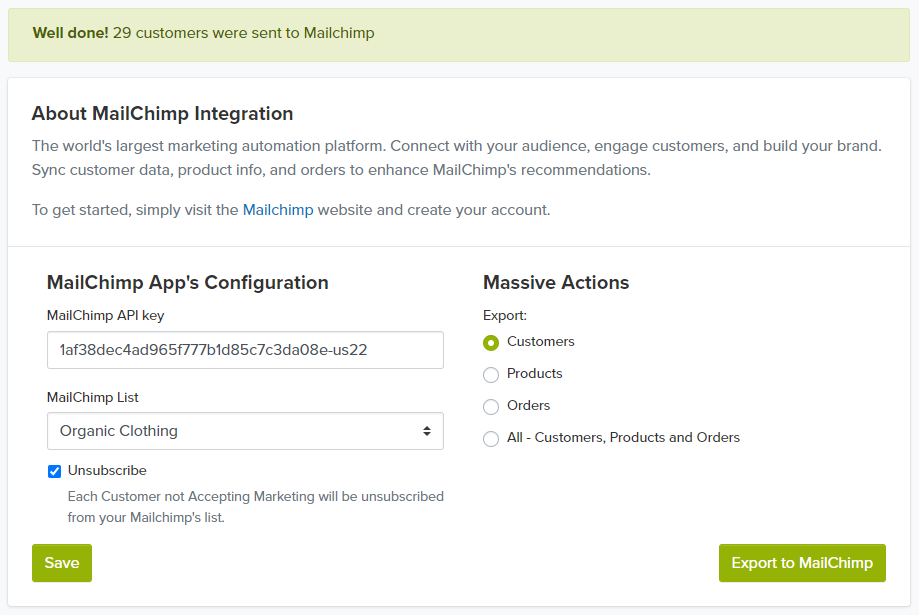Choose the Orders export radio button
Screen dimensions: 919x615
[x=491, y=407]
